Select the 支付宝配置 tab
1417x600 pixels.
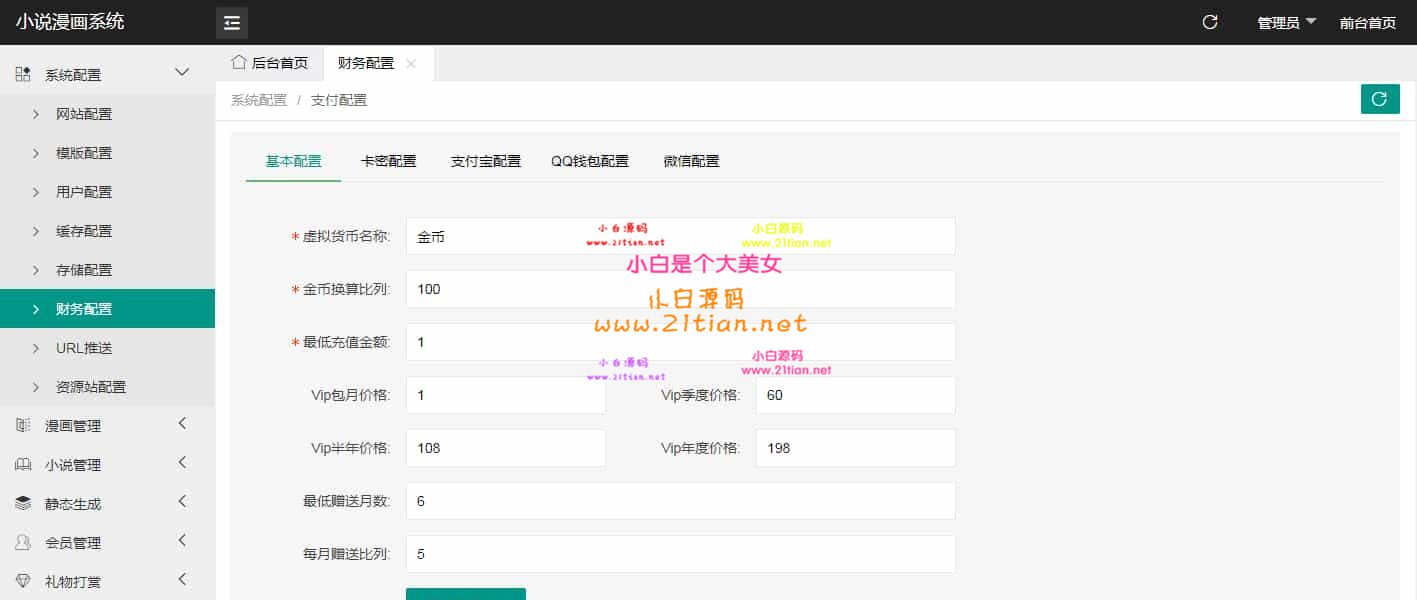point(486,161)
